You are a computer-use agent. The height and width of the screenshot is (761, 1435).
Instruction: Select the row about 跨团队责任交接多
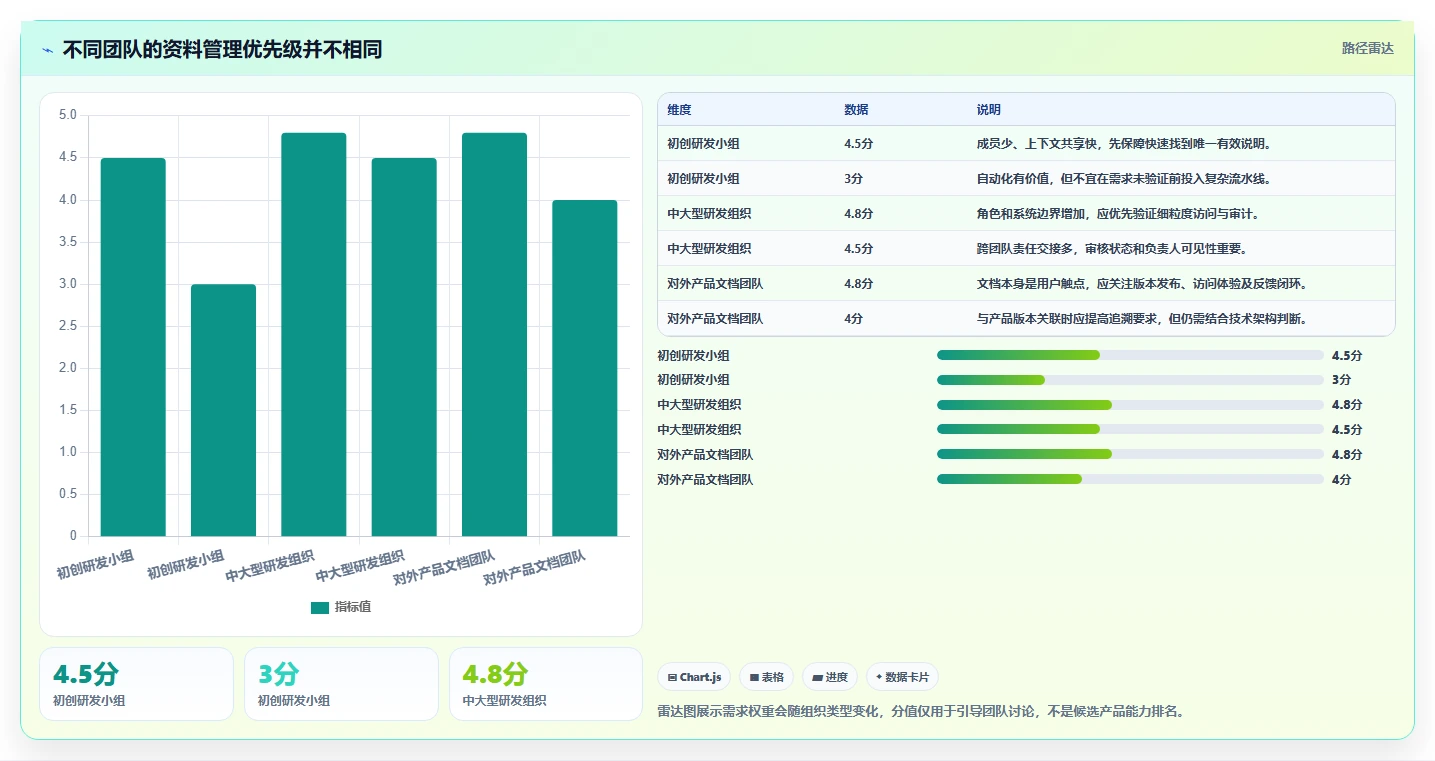coord(1026,248)
